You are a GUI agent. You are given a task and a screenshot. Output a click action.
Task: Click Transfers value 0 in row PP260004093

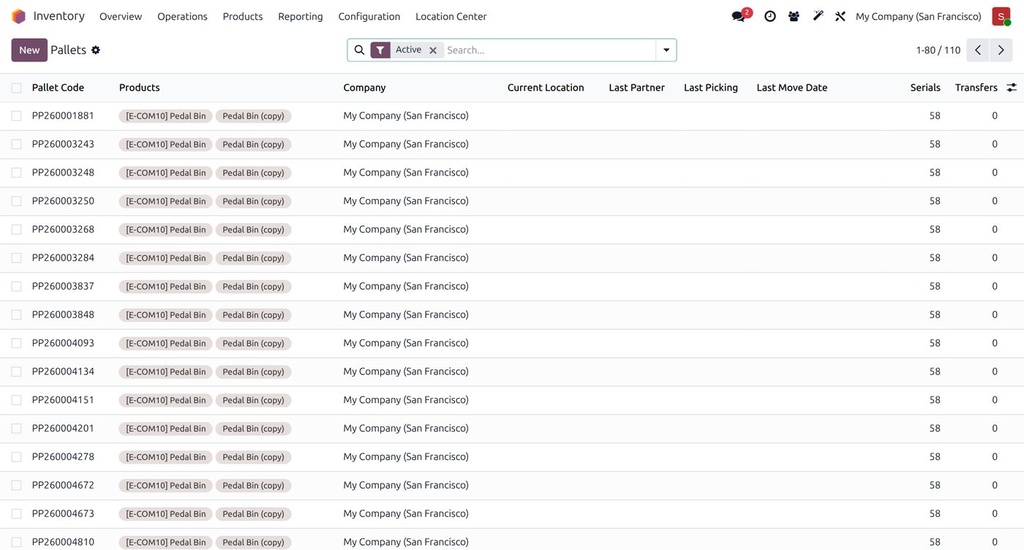(995, 343)
